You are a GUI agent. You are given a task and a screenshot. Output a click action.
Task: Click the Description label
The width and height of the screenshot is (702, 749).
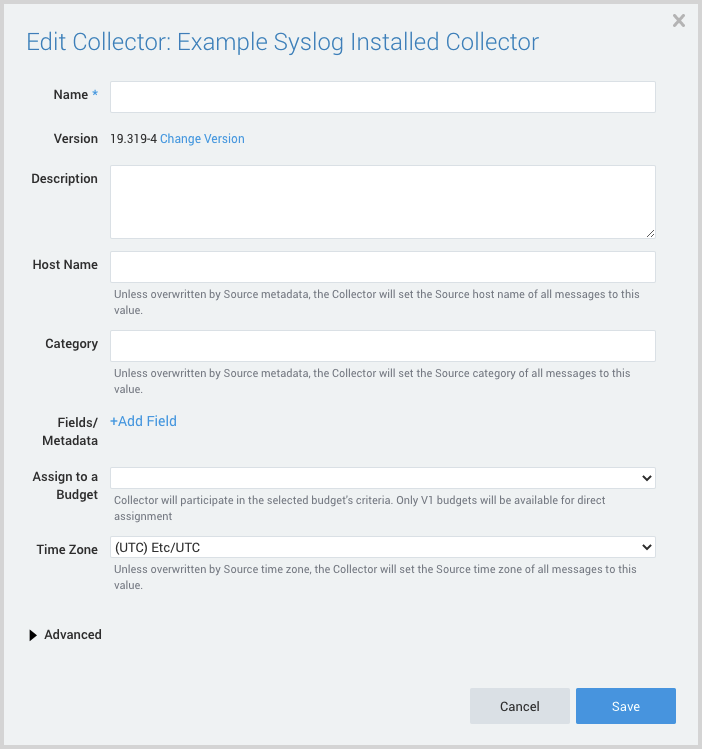[64, 179]
